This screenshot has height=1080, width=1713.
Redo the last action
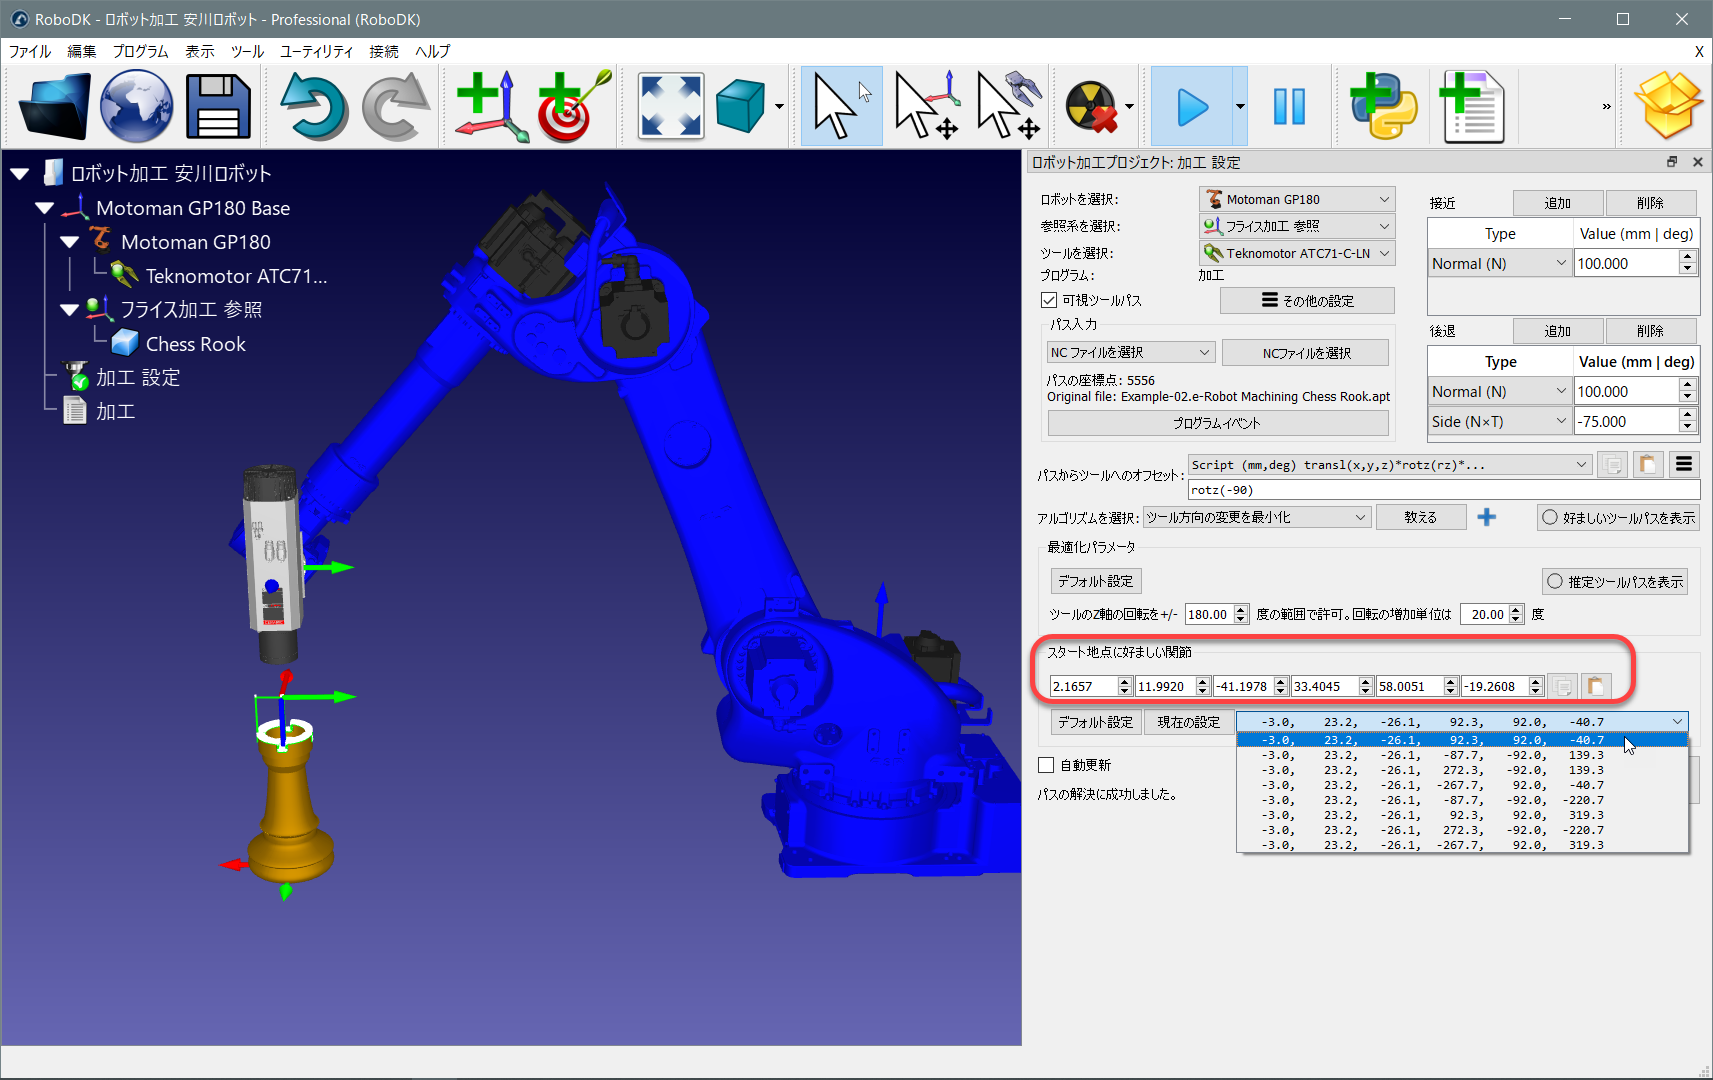tap(395, 107)
